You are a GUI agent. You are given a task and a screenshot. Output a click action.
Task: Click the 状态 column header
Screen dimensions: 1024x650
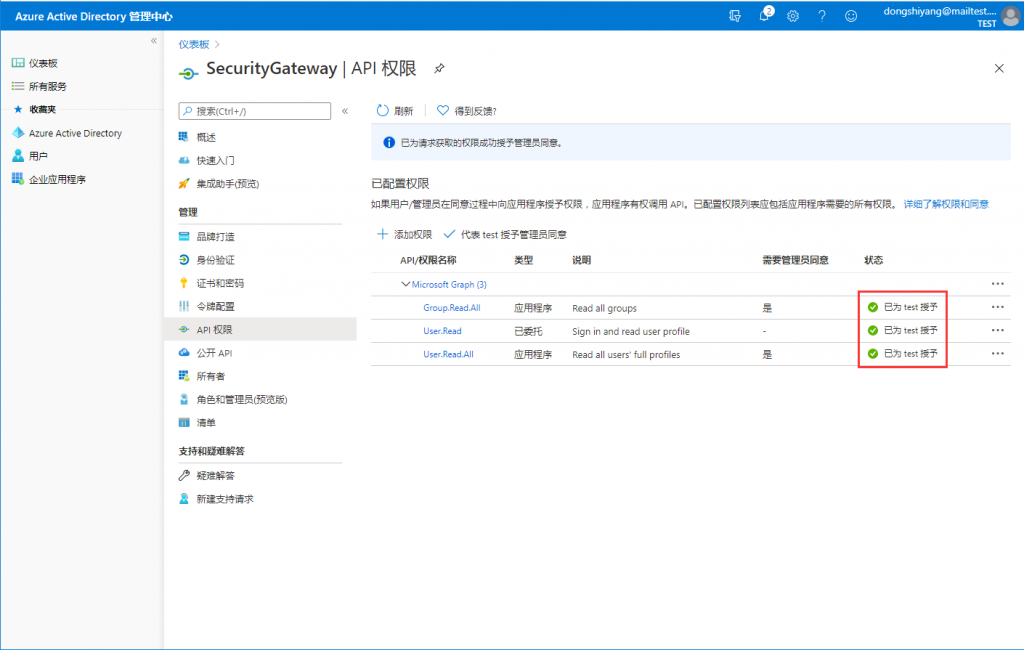(873, 260)
